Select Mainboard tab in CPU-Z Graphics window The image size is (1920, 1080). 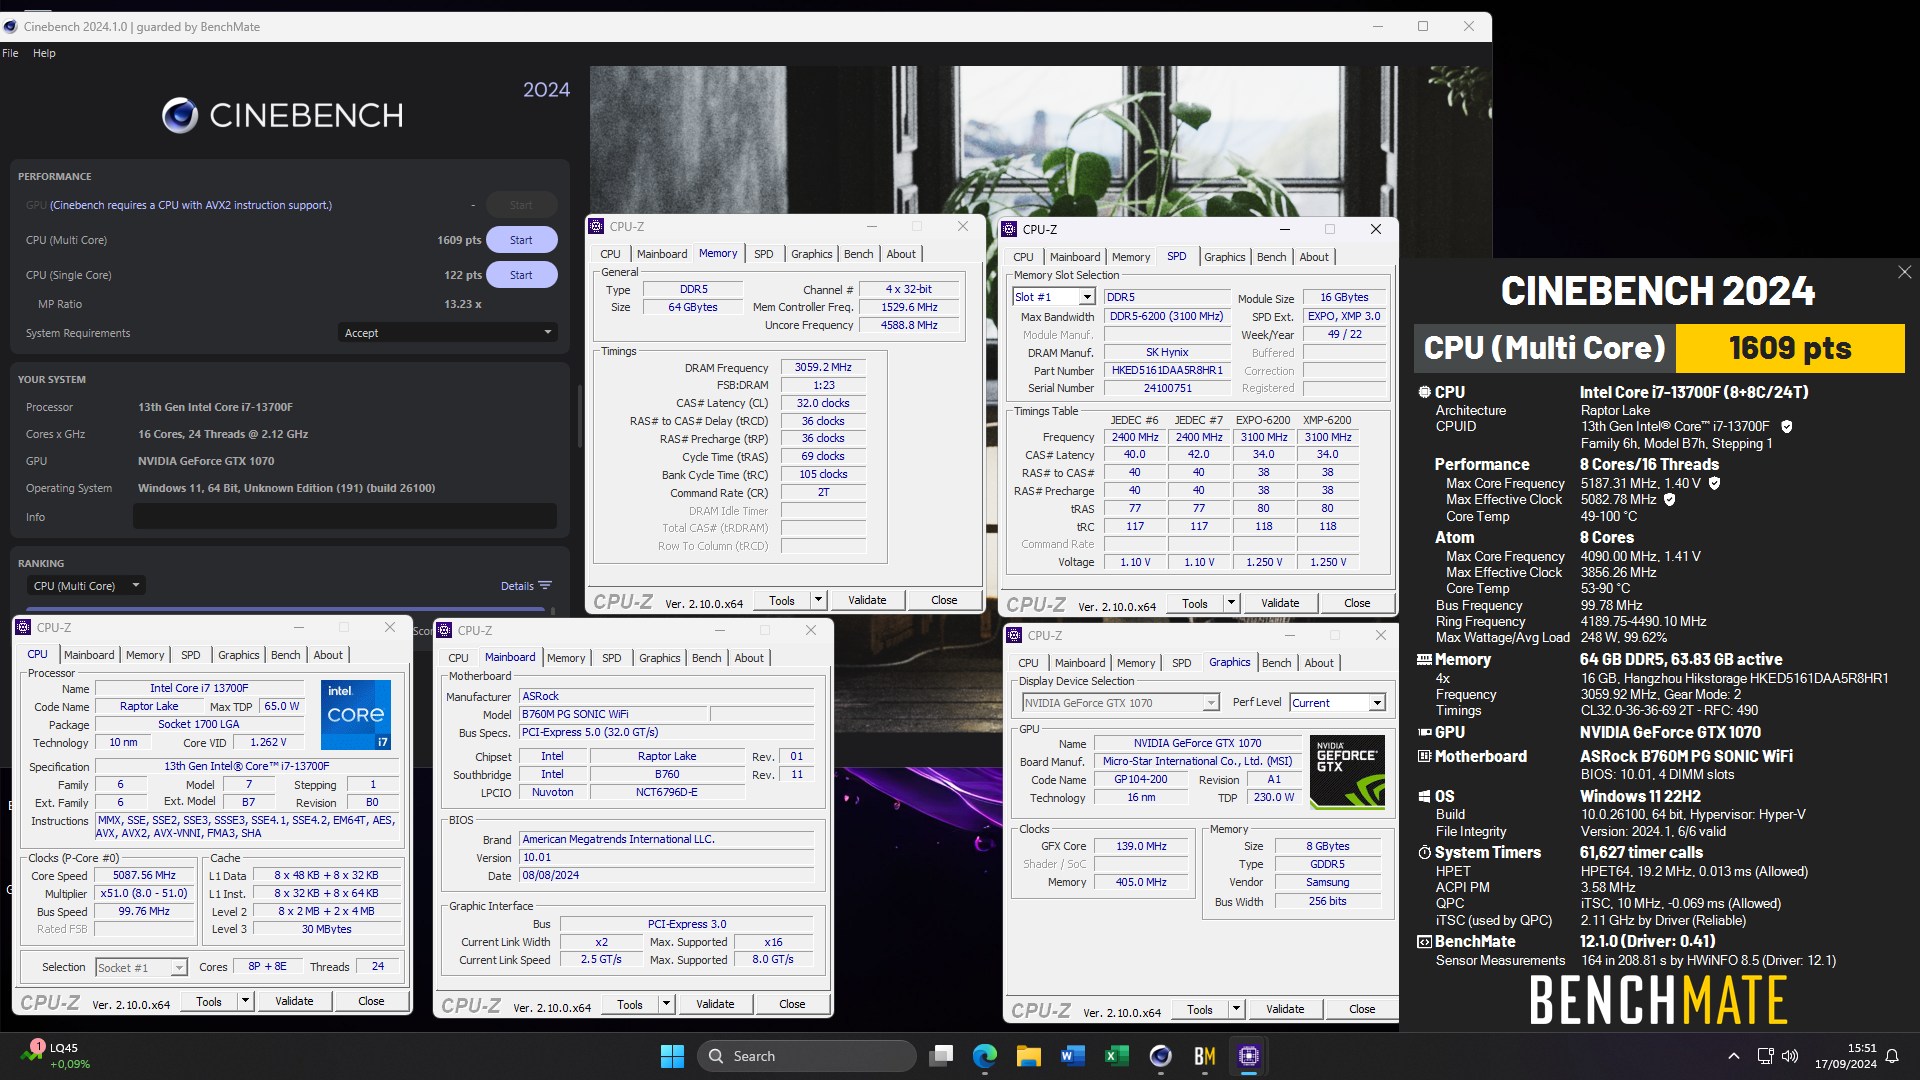click(x=1080, y=663)
